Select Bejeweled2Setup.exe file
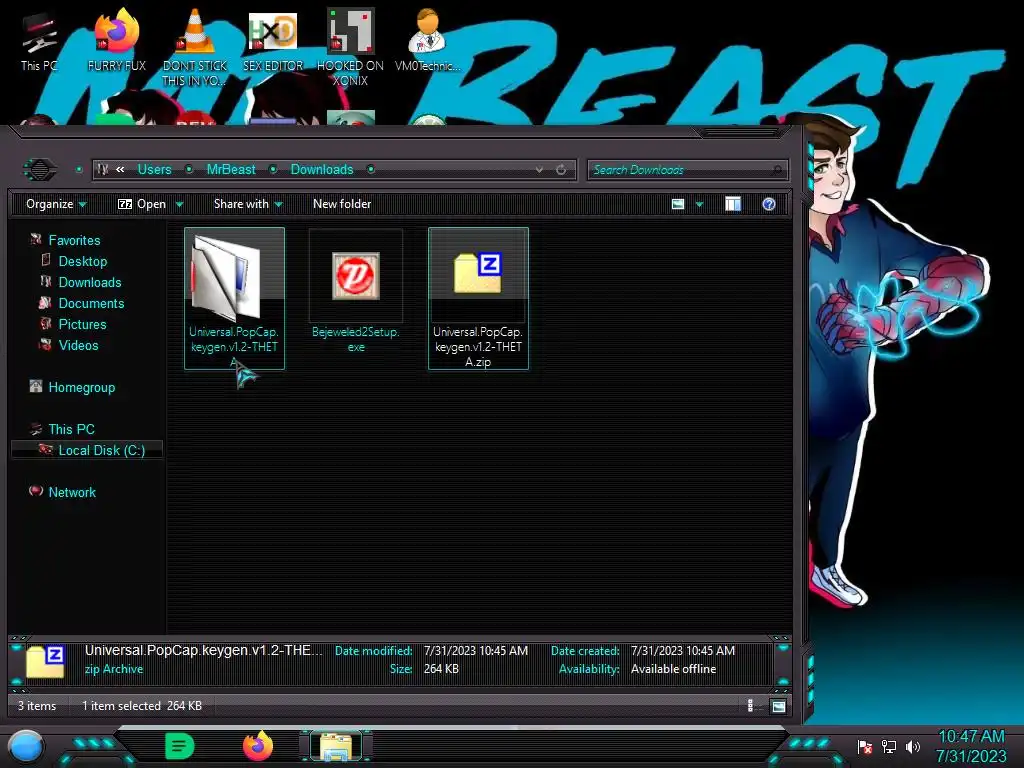The height and width of the screenshot is (768, 1024). tap(356, 292)
